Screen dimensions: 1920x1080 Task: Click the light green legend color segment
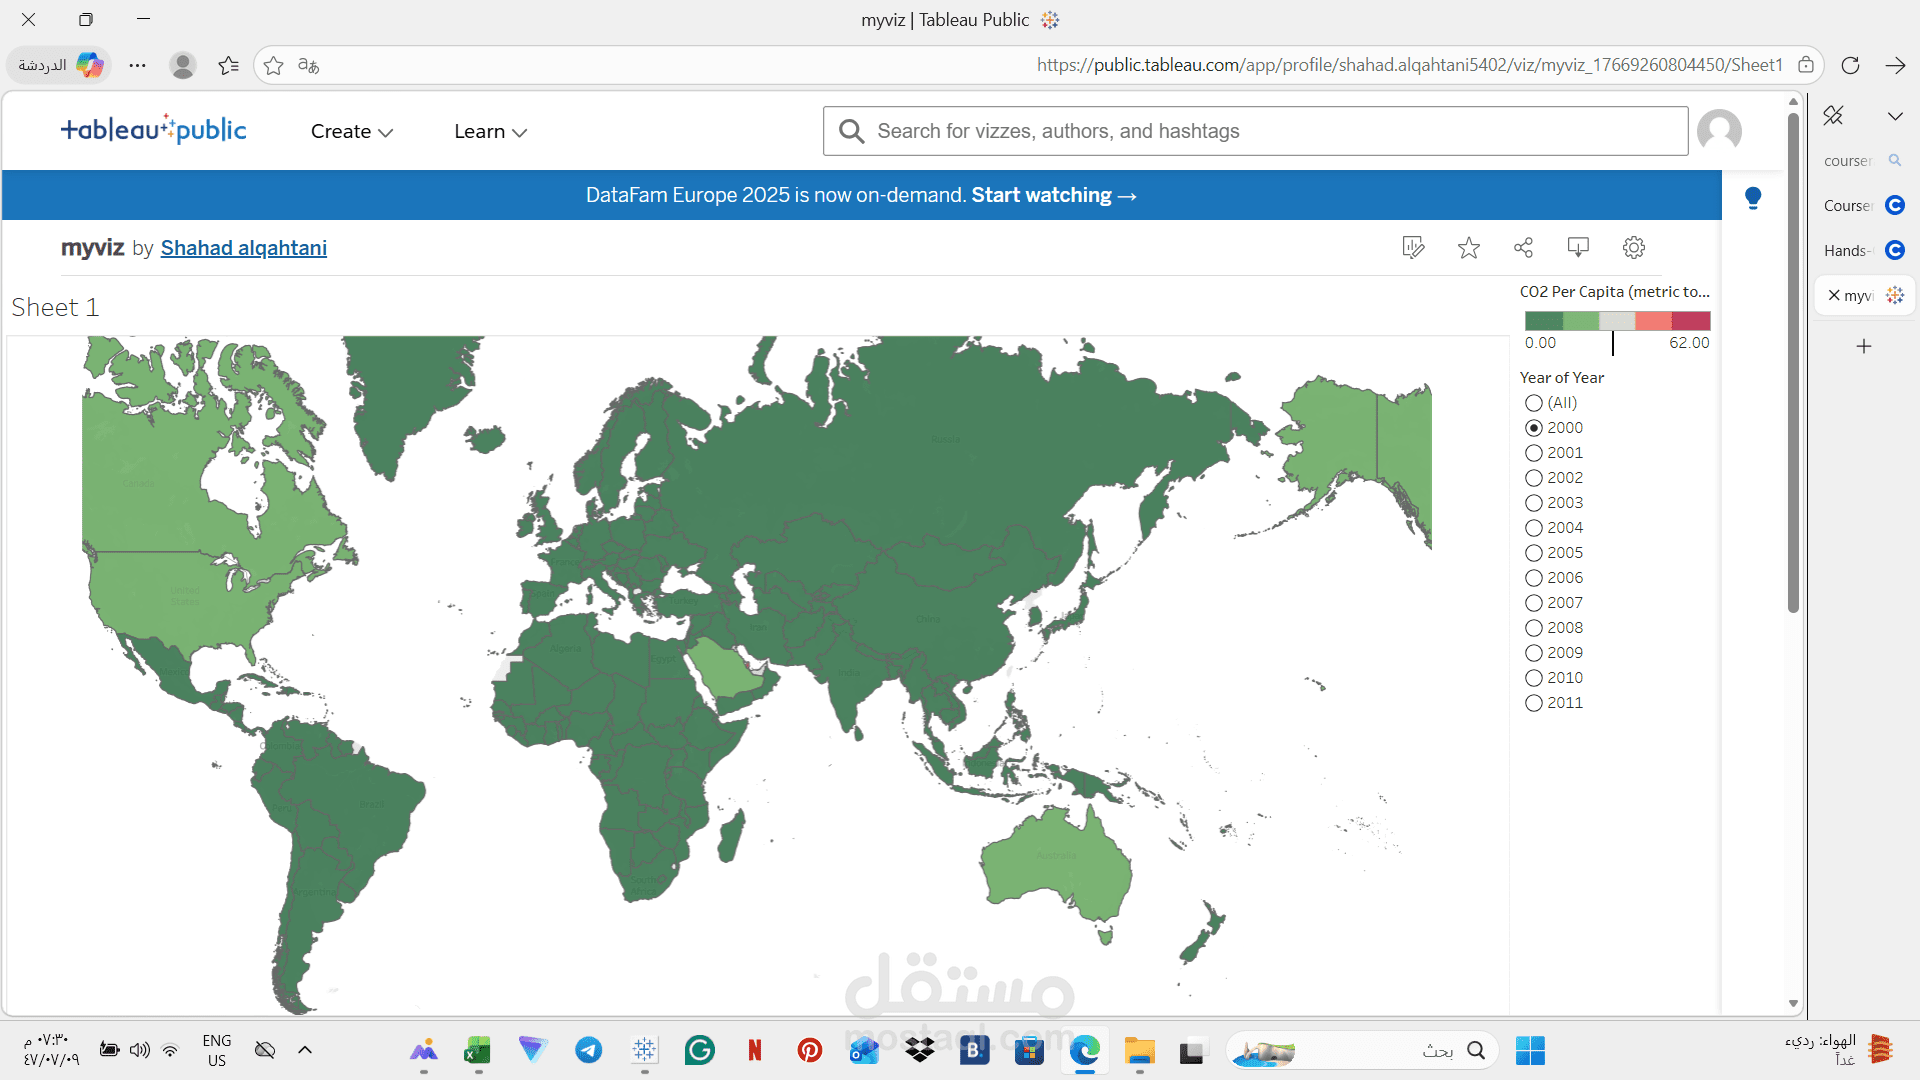1580,320
